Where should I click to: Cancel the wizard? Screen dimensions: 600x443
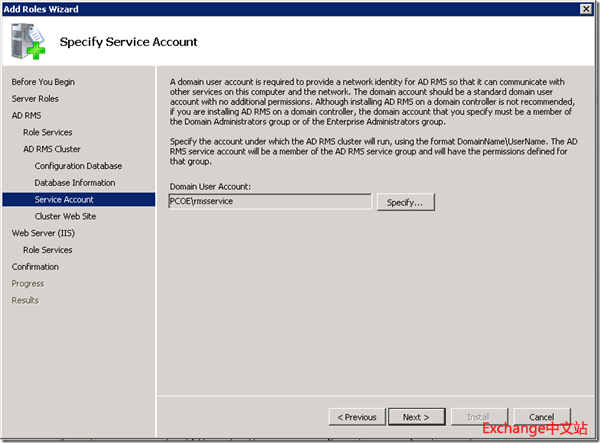click(541, 417)
